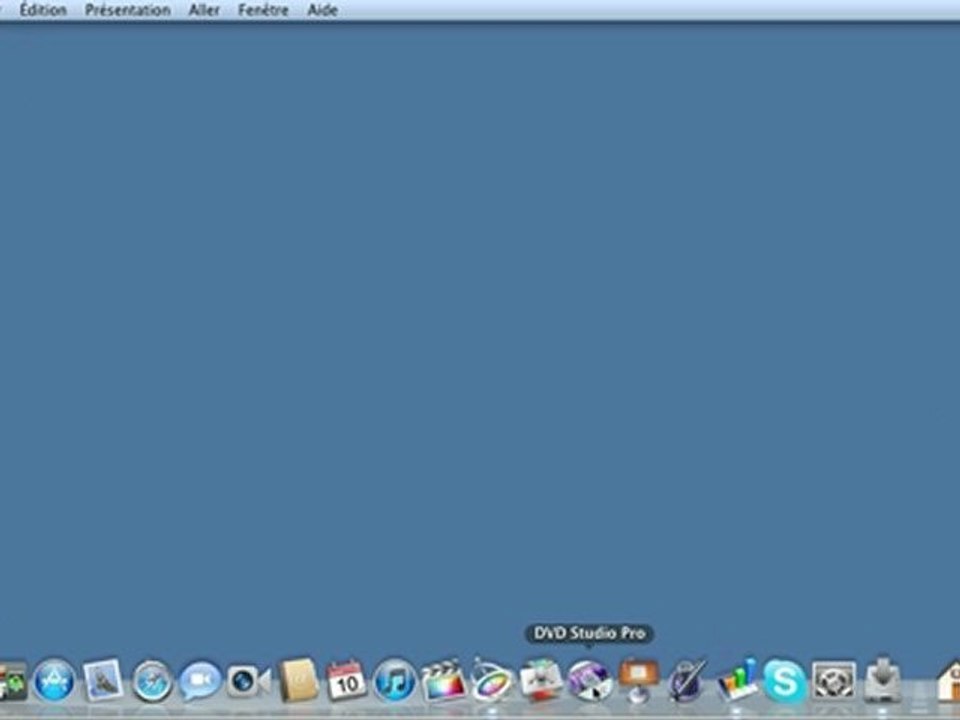Launch Skype from the Dock
This screenshot has height=720, width=960.
point(784,681)
